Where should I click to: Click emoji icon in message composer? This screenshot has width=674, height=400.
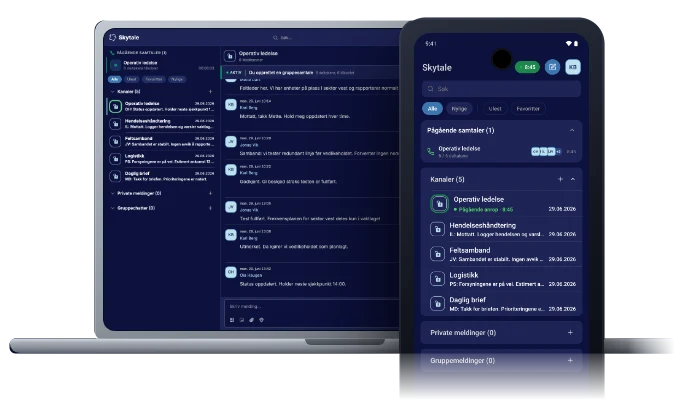click(261, 320)
